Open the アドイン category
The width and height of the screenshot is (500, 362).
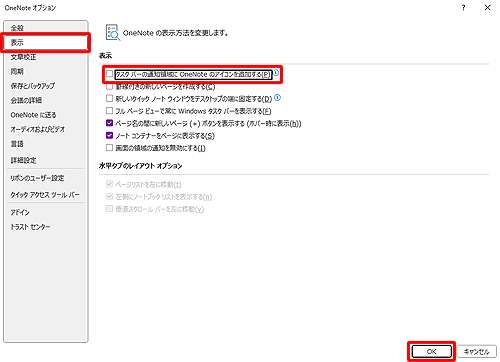tap(45, 212)
